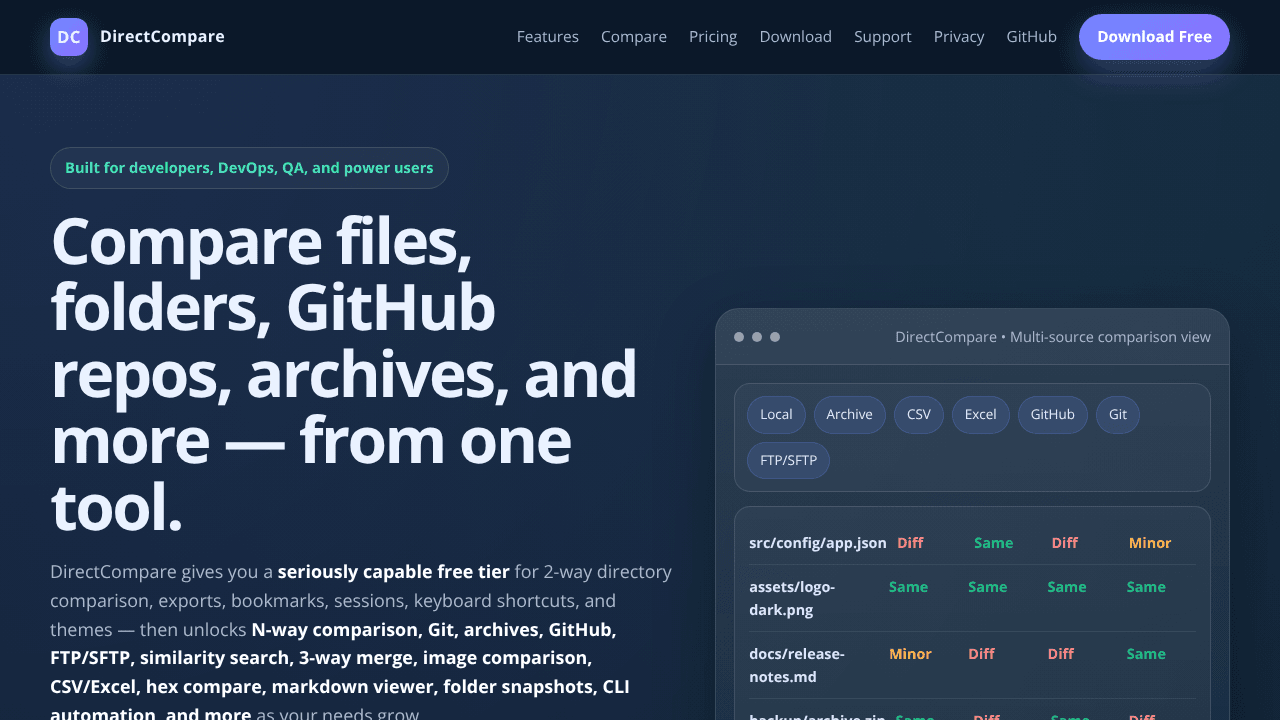The image size is (1280, 720).
Task: Click the Download Free button
Action: coord(1154,37)
